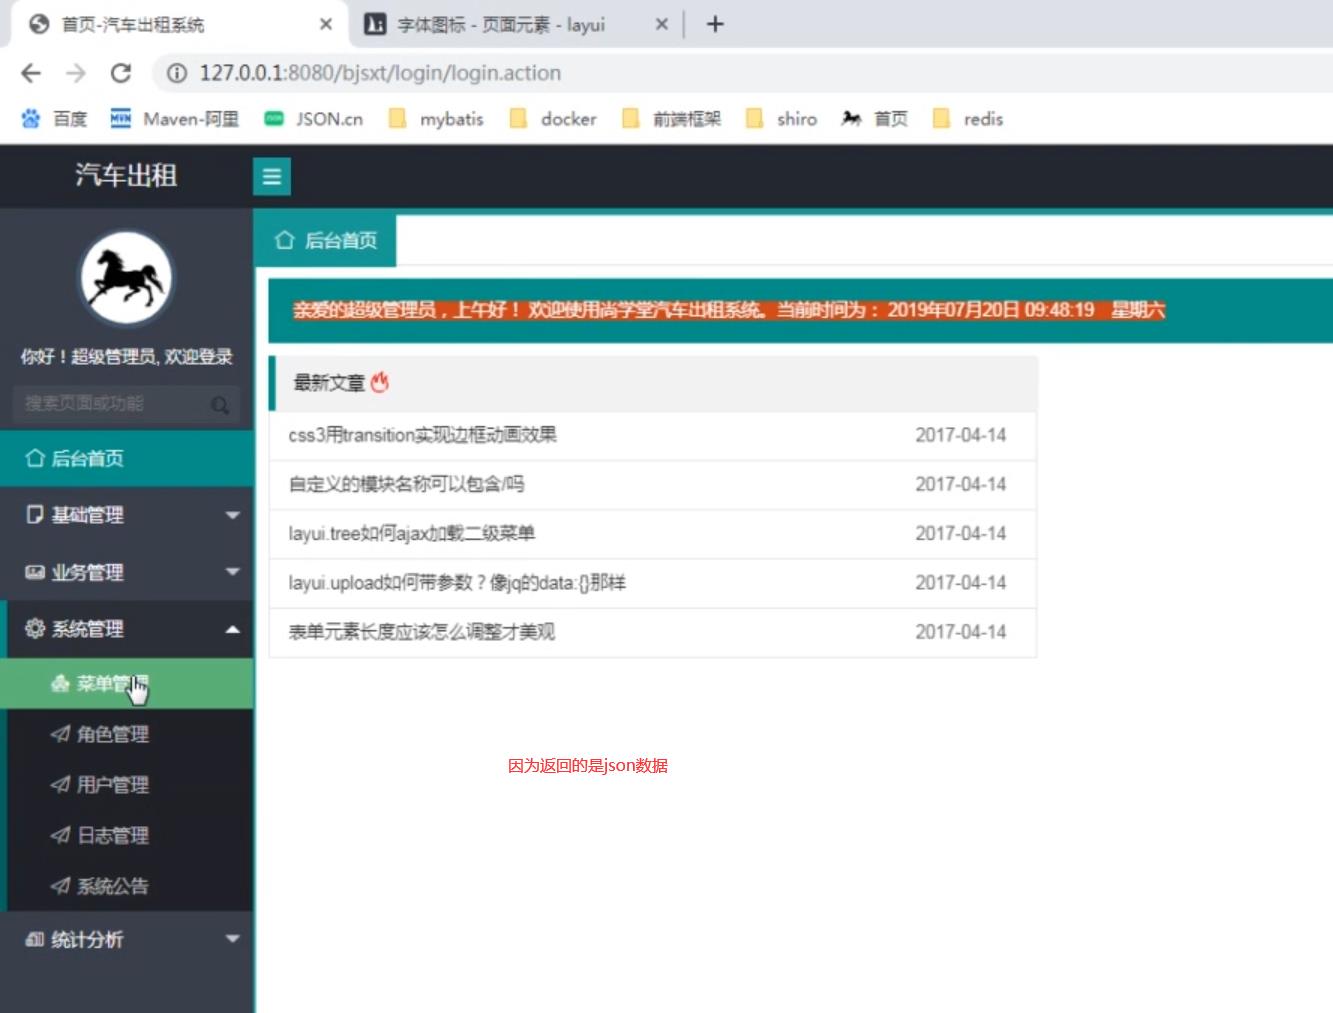Select 后台首页 in the sidebar menu
Viewport: 1333px width, 1013px height.
pos(126,458)
